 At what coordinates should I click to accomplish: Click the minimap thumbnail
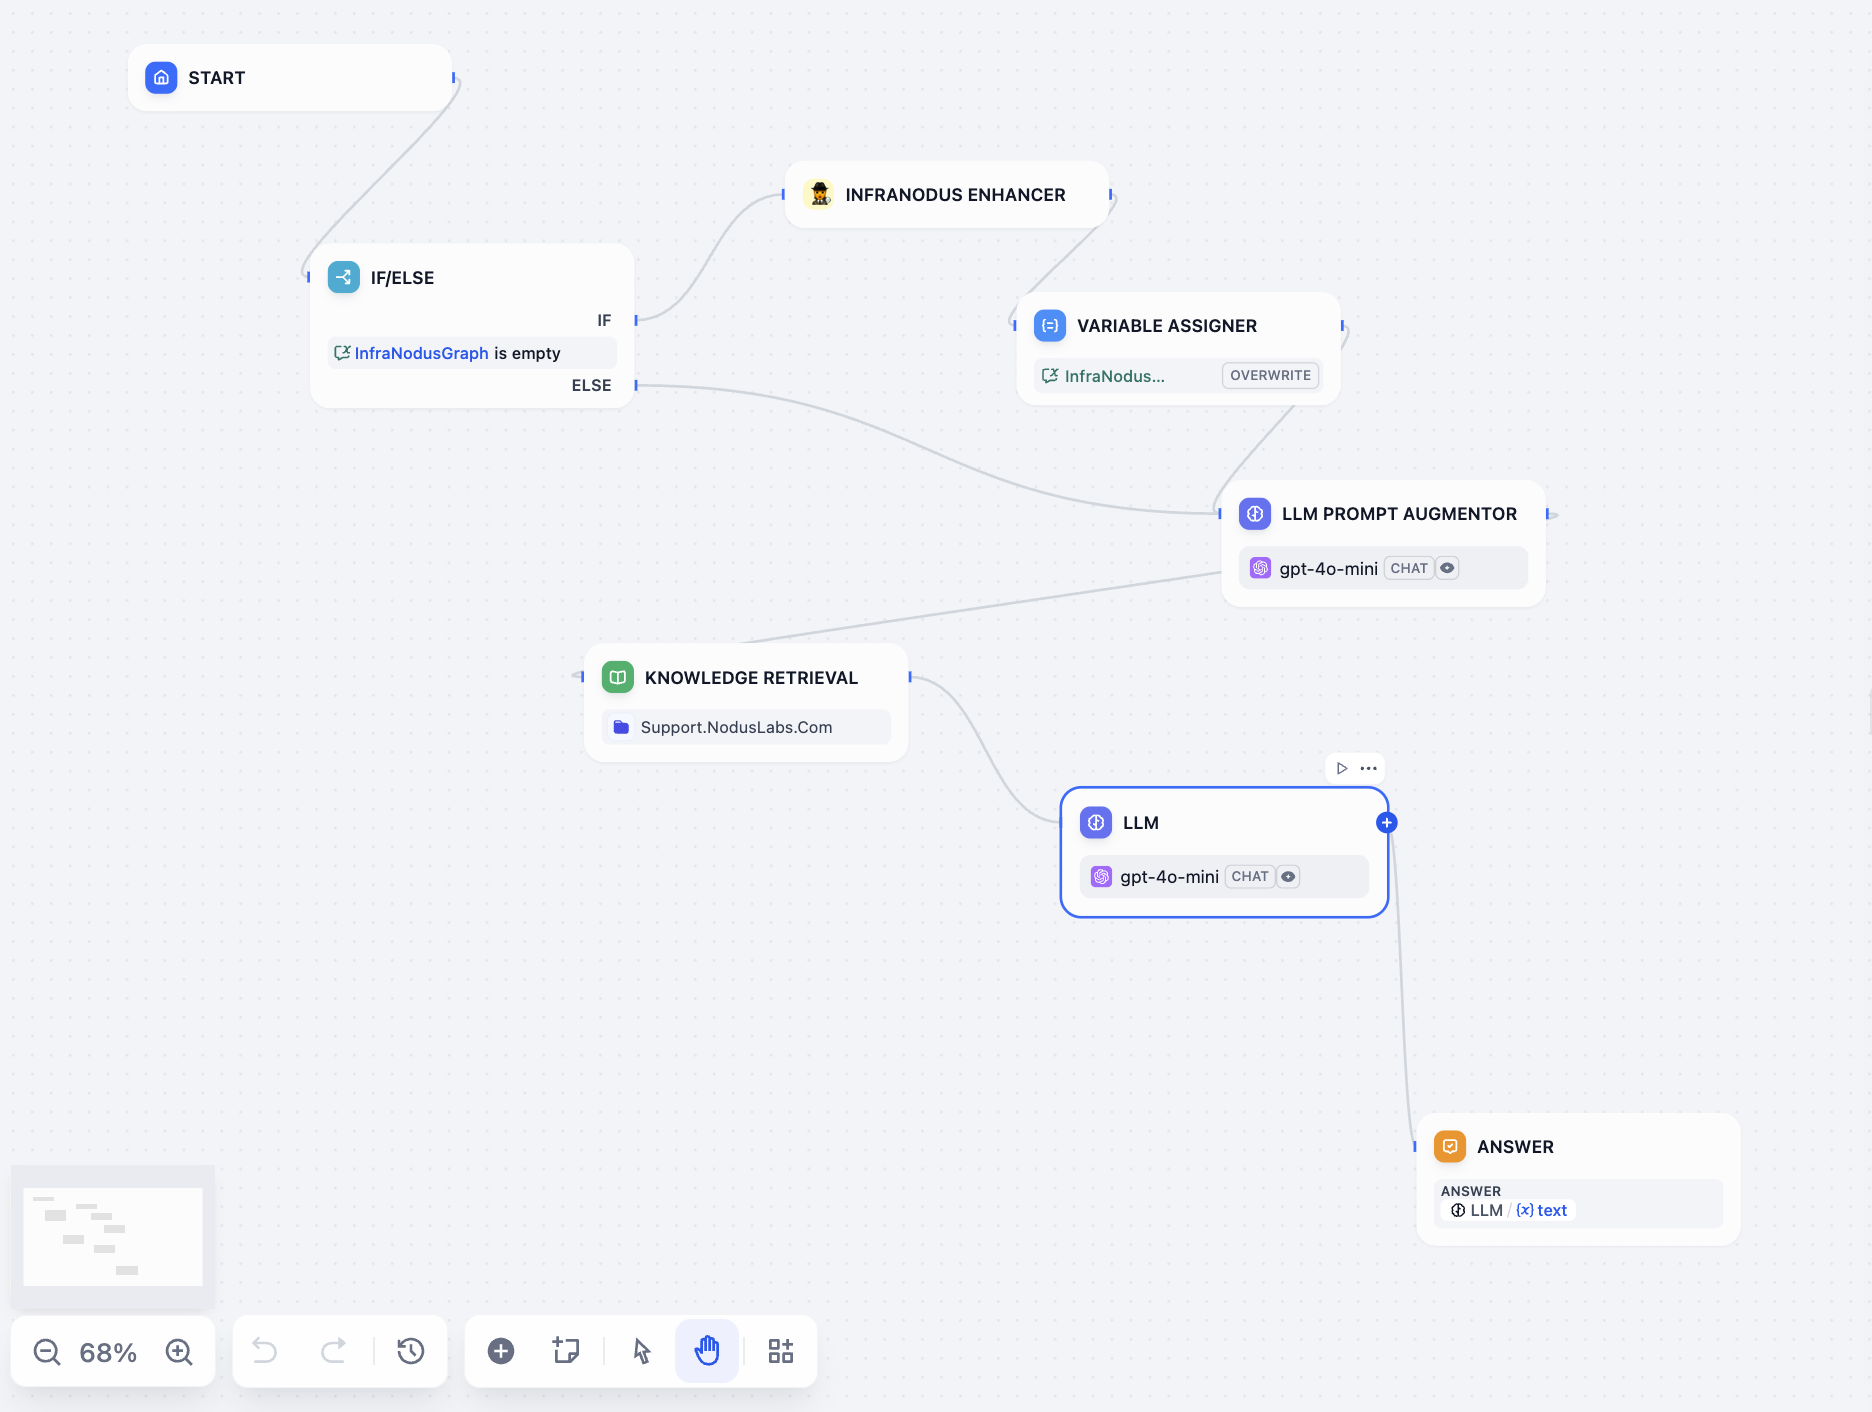tap(112, 1236)
